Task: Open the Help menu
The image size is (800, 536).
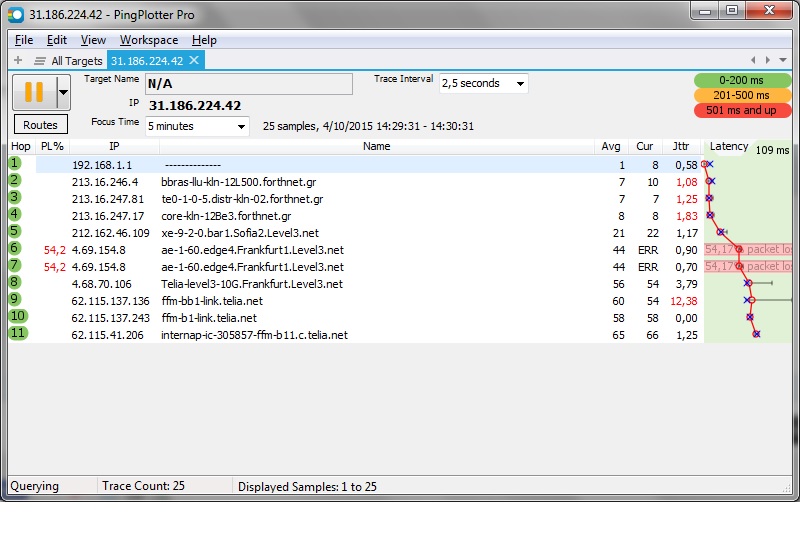Action: coord(204,40)
